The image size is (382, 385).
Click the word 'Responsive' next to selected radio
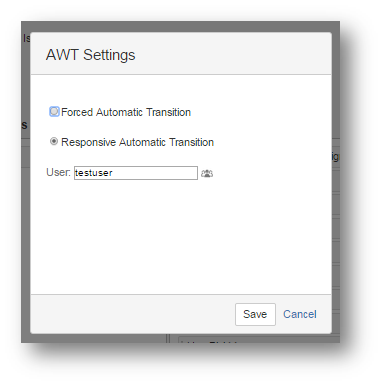tap(88, 142)
